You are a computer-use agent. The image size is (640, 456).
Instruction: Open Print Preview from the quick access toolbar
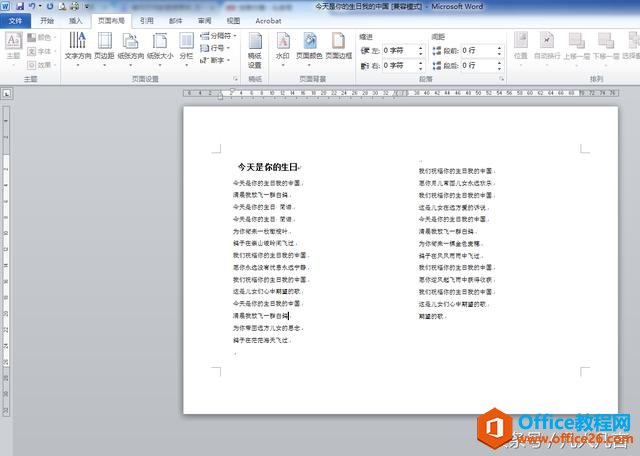point(62,6)
